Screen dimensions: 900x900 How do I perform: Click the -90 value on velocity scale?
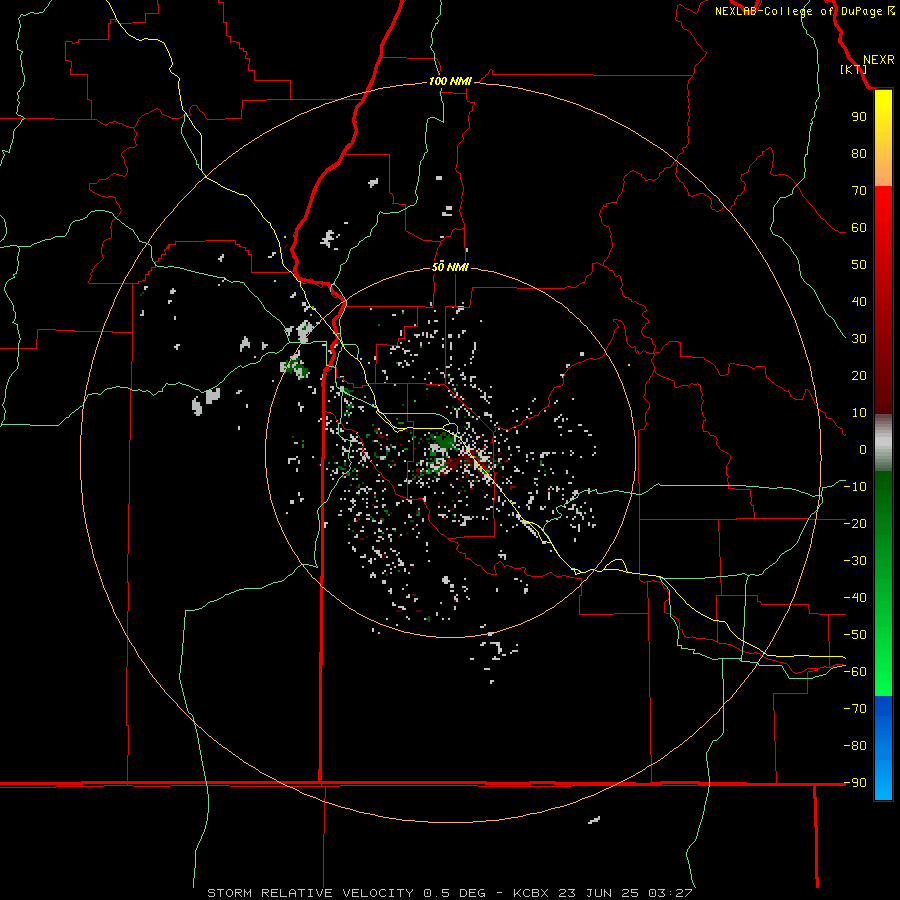click(x=855, y=783)
